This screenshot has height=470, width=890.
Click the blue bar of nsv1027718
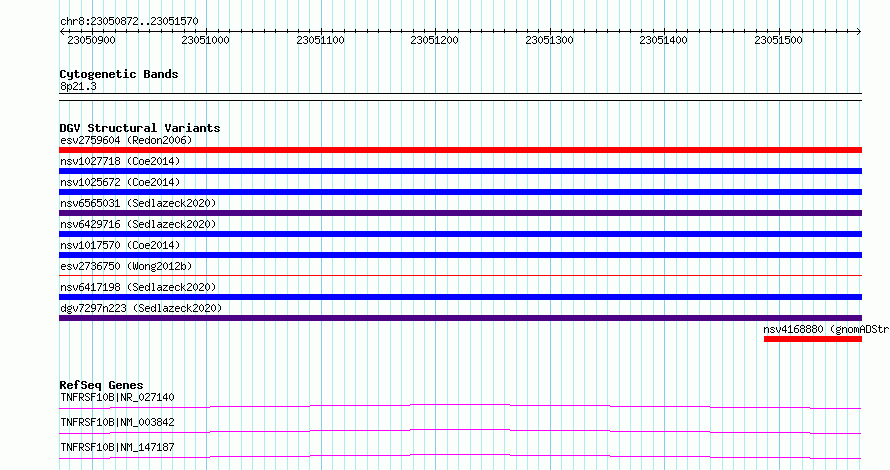coord(460,171)
